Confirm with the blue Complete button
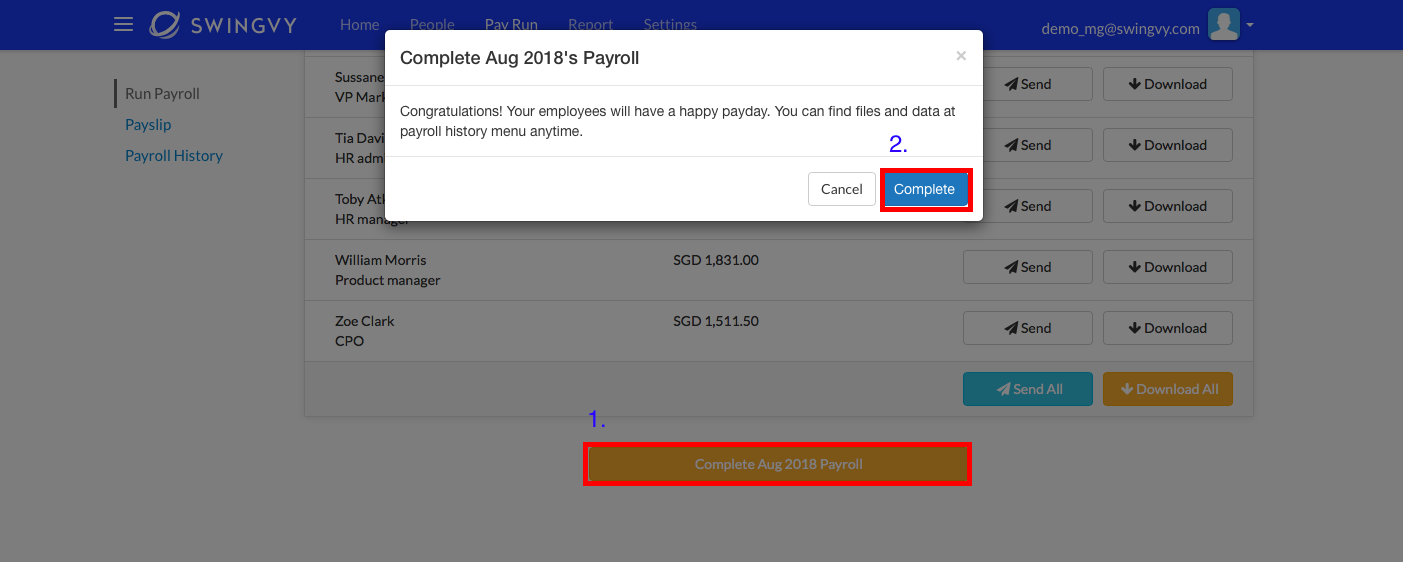Image resolution: width=1403 pixels, height=562 pixels. coord(924,189)
